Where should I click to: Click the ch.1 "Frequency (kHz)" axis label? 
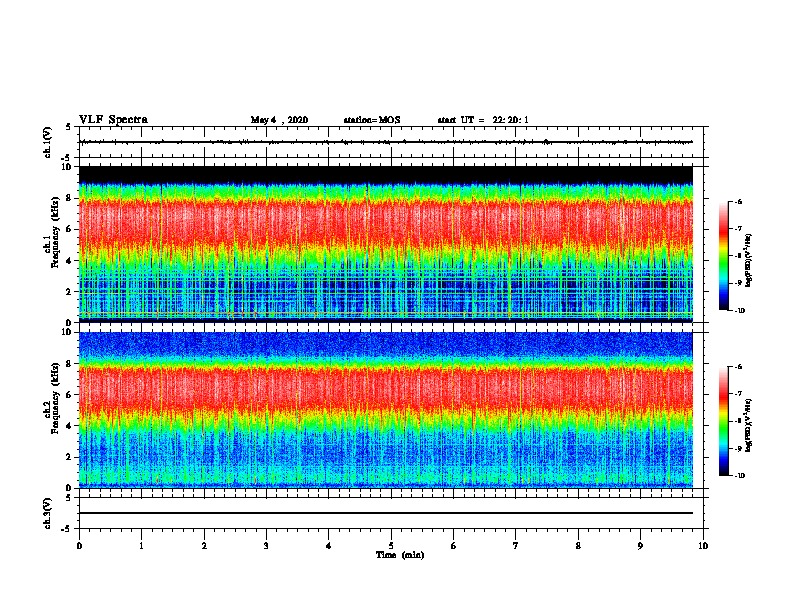(x=55, y=232)
